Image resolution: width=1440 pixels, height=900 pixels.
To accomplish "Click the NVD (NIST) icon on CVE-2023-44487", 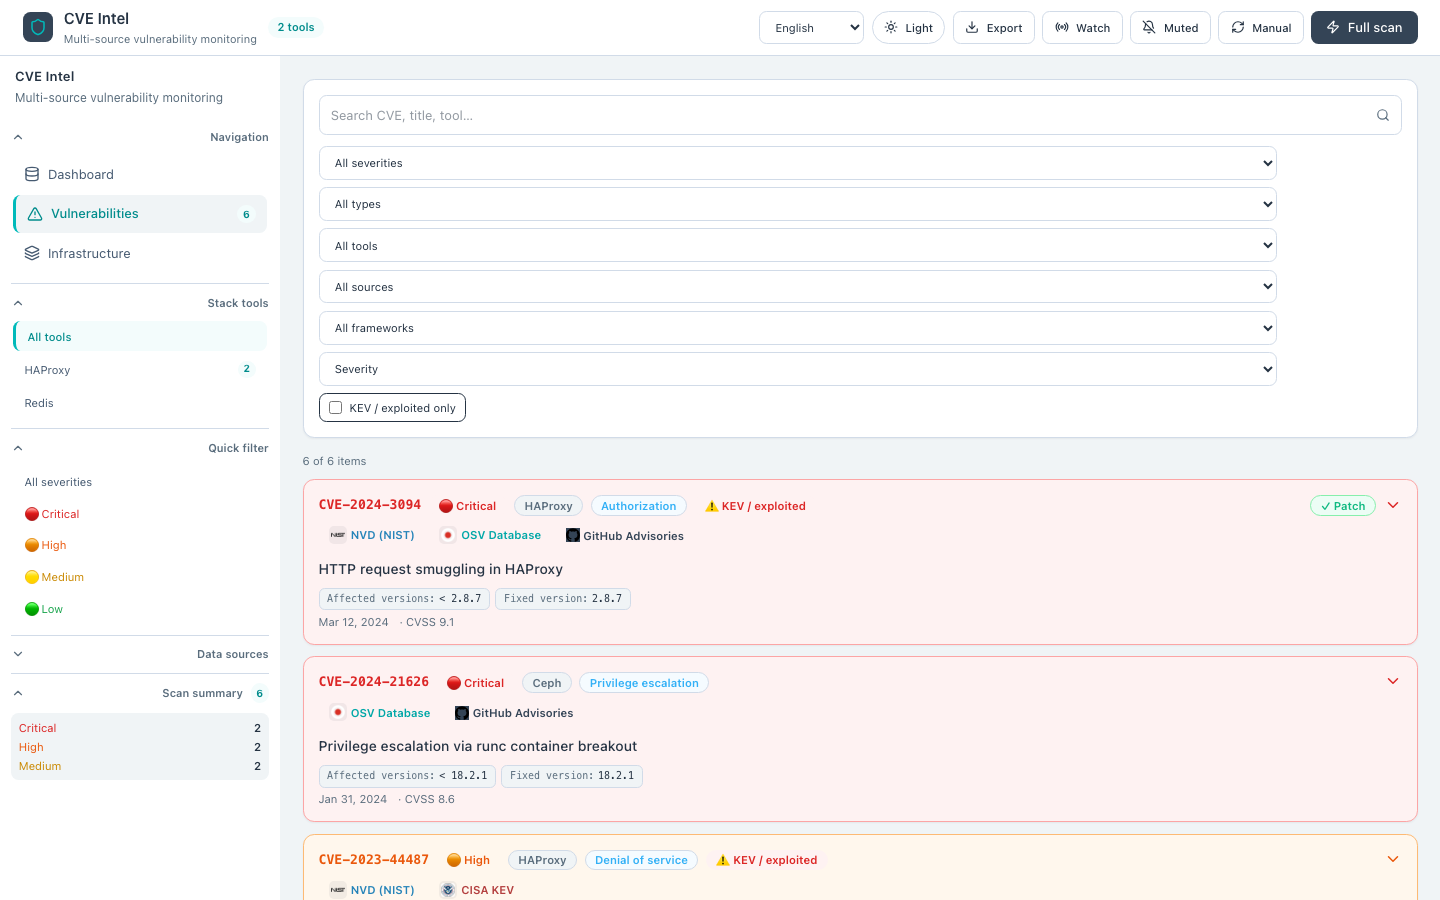I will point(338,890).
